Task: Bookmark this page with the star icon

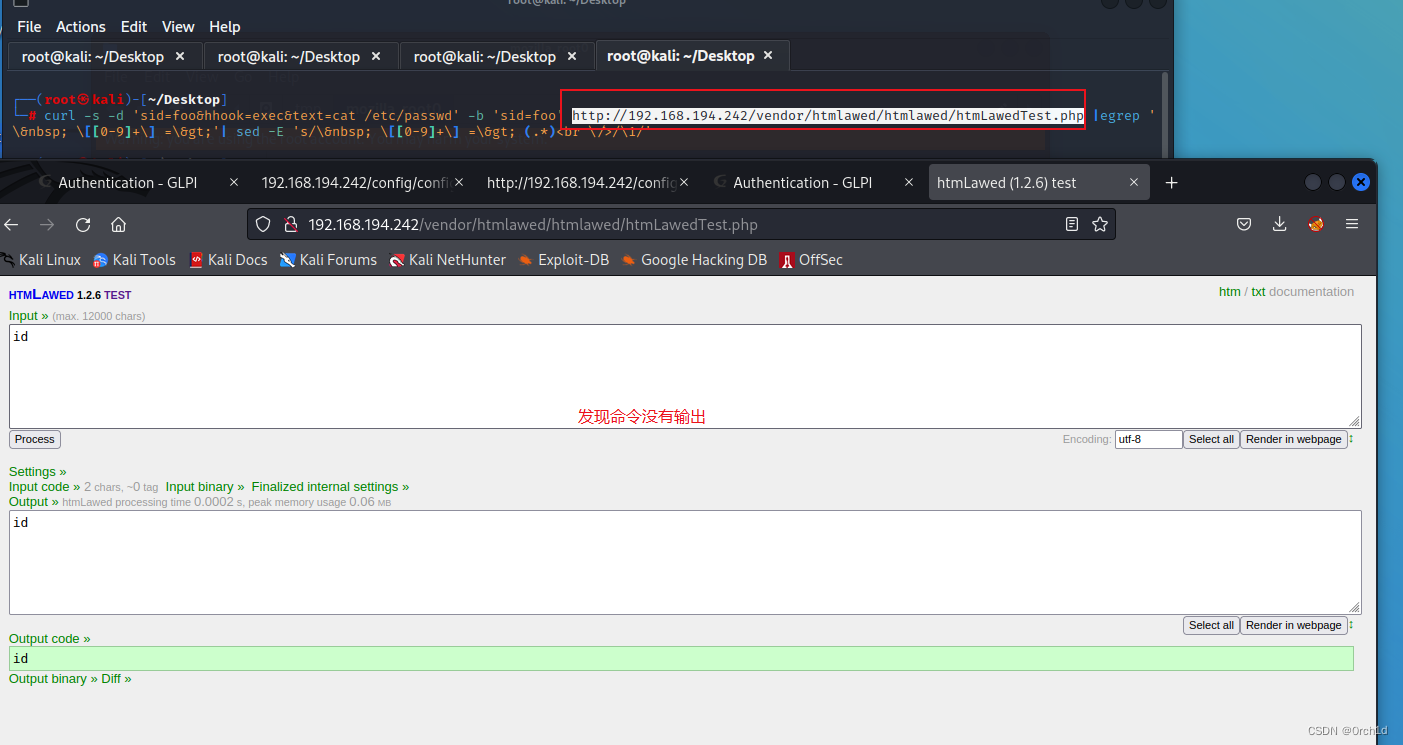Action: 1100,224
